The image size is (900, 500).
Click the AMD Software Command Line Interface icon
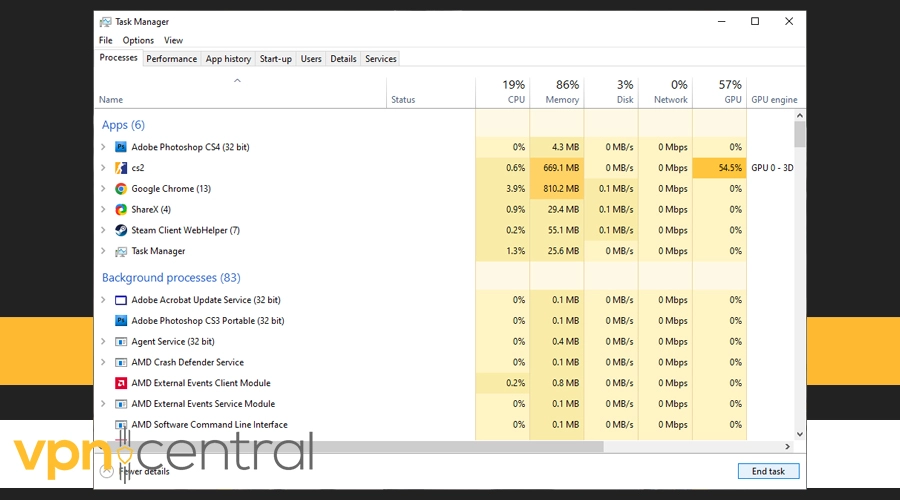121,425
